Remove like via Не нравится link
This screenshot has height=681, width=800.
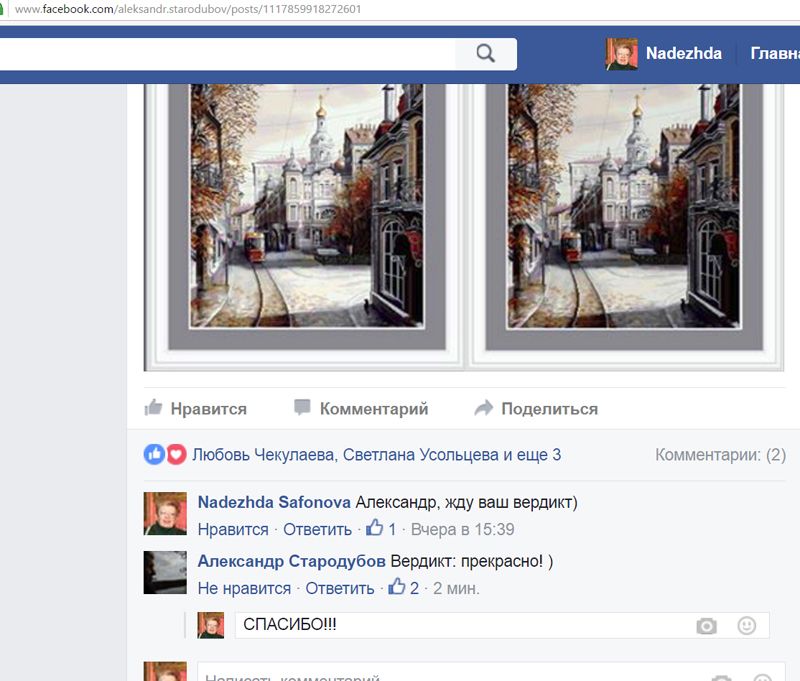pyautogui.click(x=244, y=588)
